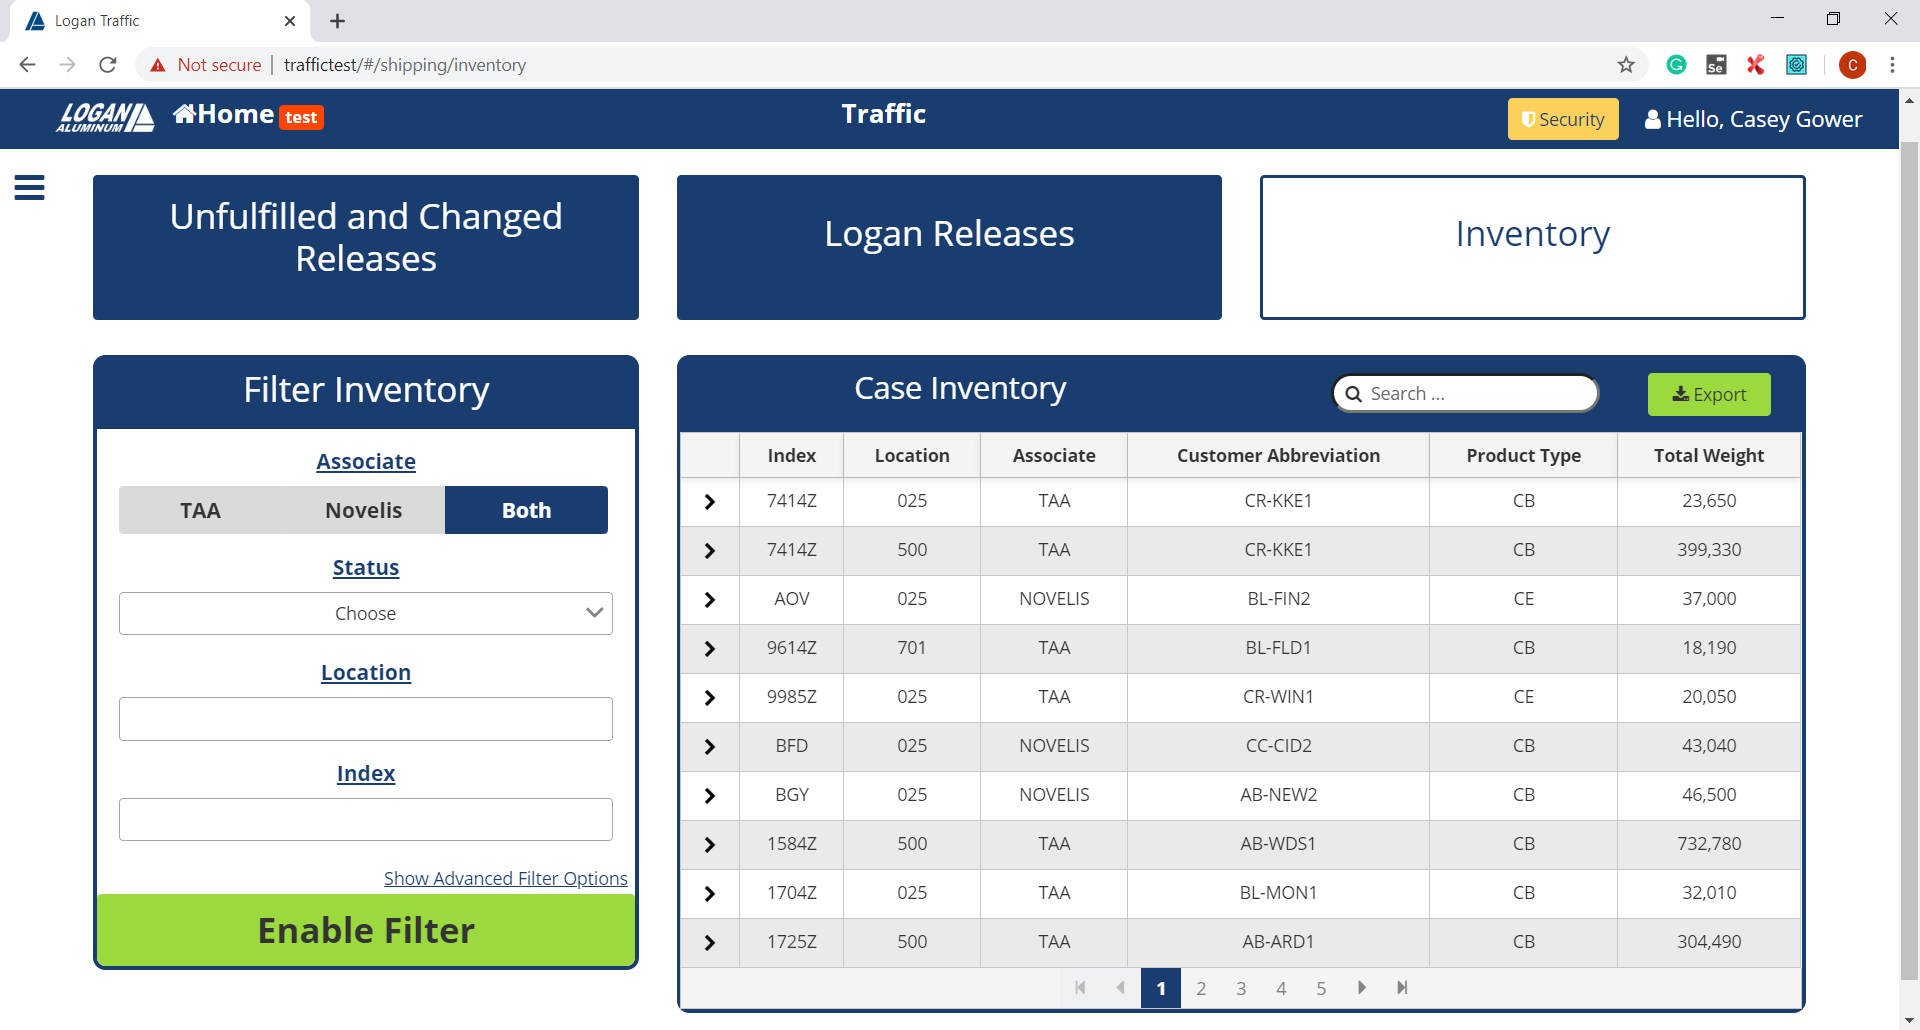Screen dimensions: 1920x1030
Task: Go to the first page of results
Action: pos(1080,988)
